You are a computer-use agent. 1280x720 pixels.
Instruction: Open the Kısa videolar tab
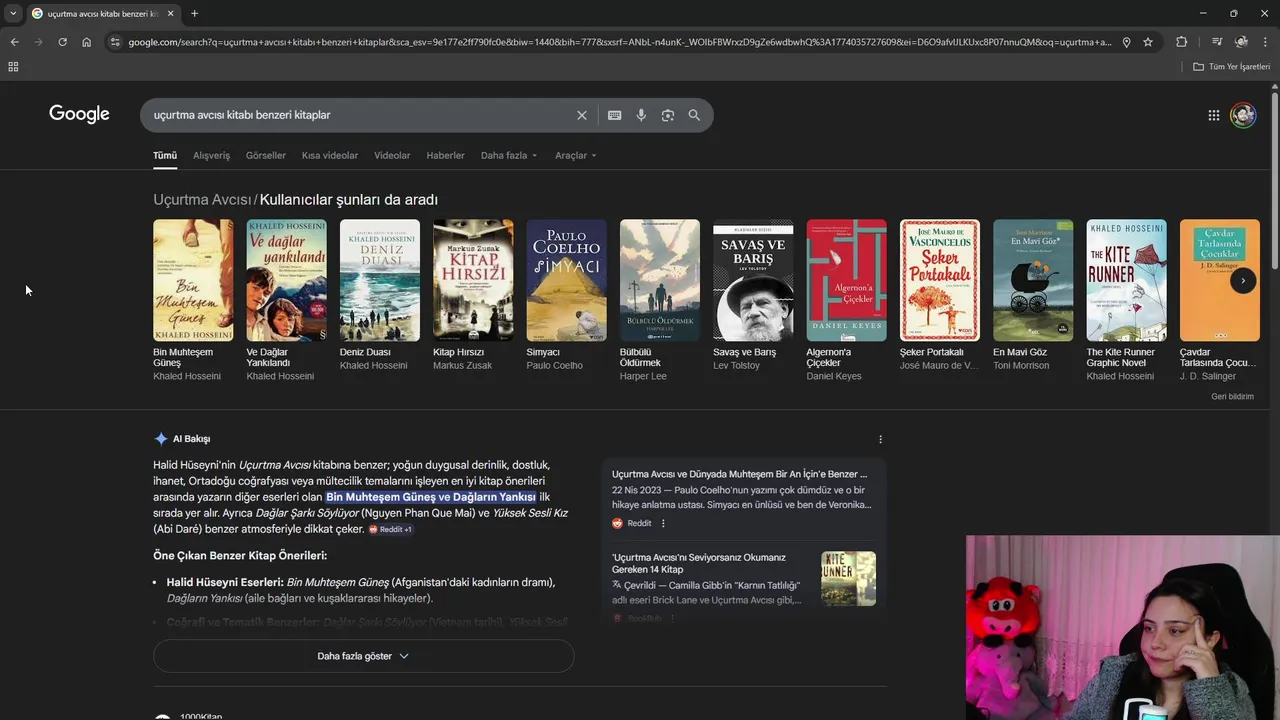[330, 156]
